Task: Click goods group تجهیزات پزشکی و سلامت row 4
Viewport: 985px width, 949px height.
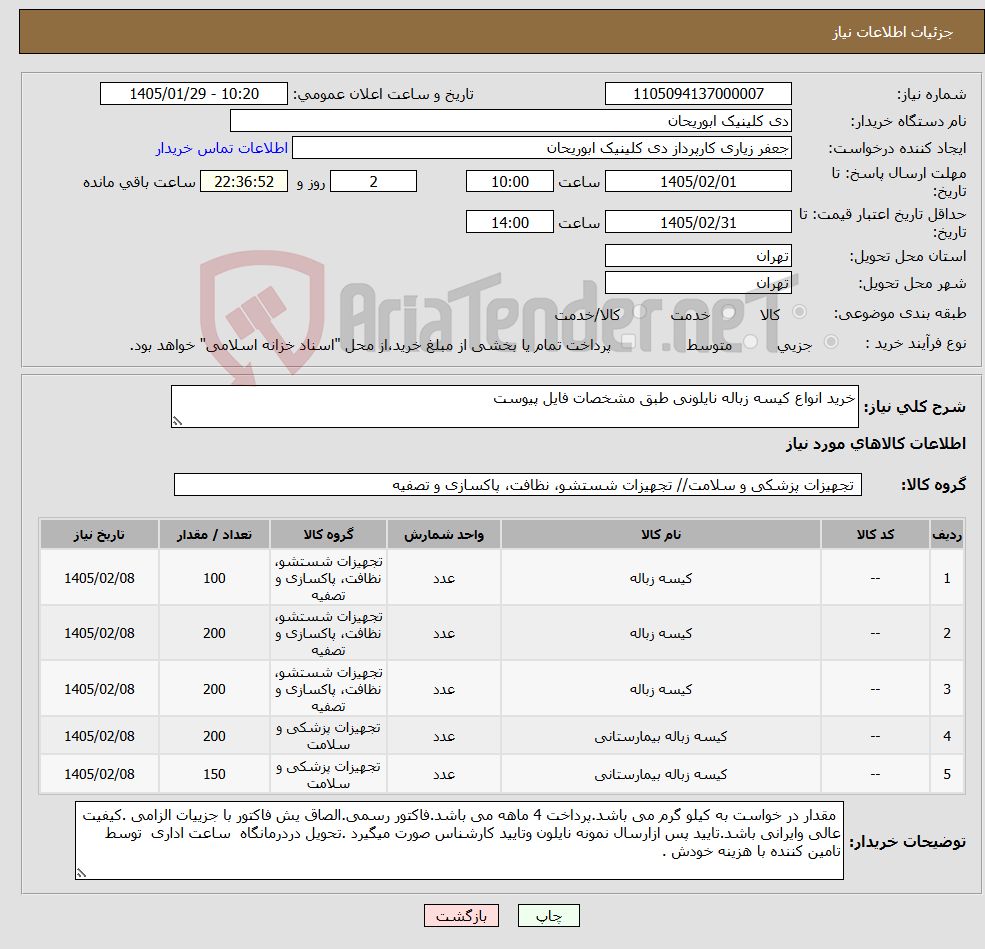Action: pos(329,736)
